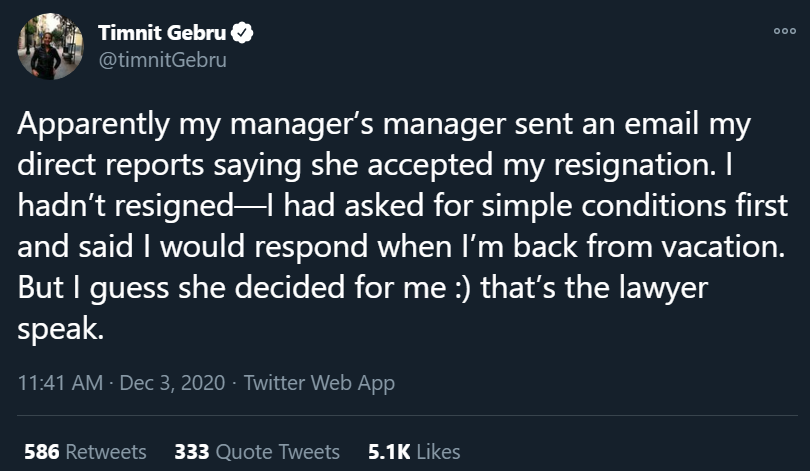View the 333 Quote Tweets list

coord(257,452)
